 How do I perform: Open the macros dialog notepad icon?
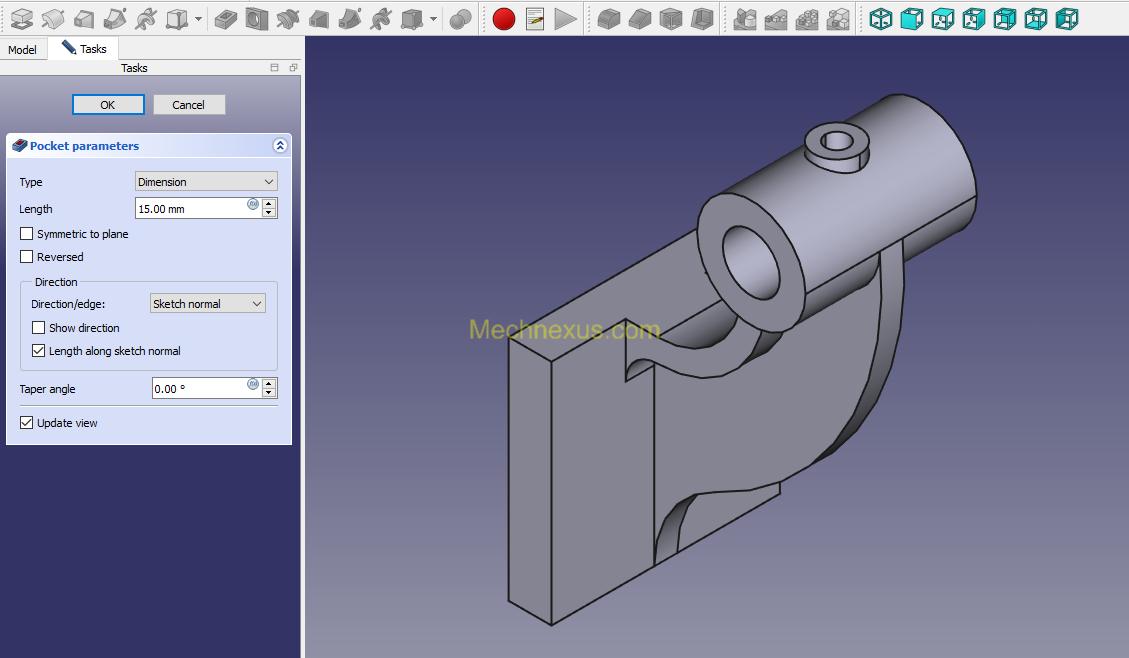point(535,18)
